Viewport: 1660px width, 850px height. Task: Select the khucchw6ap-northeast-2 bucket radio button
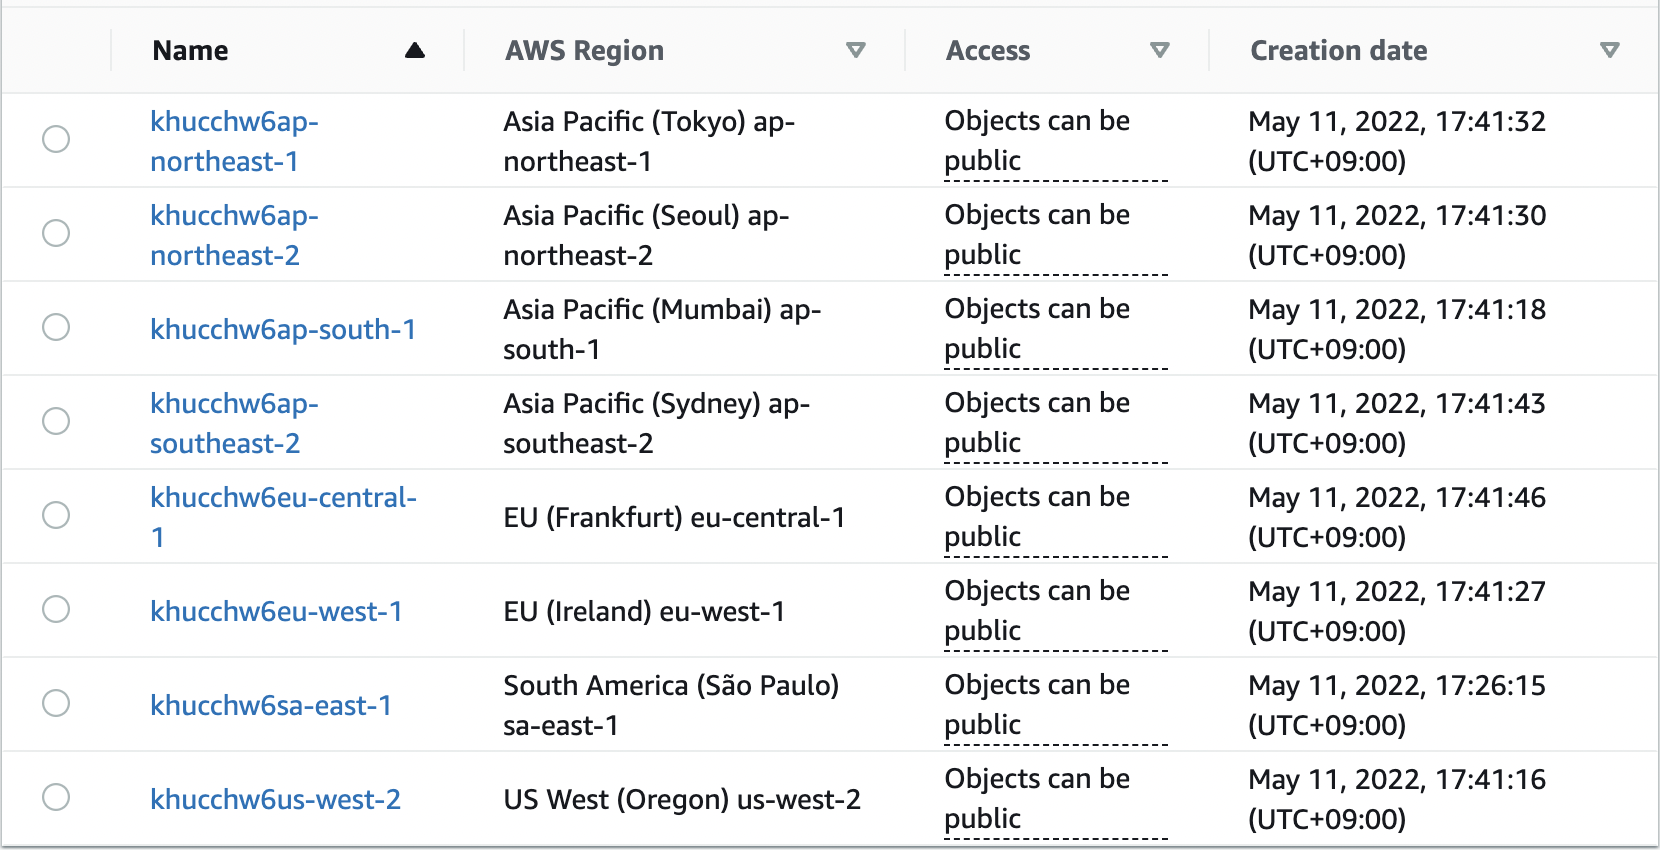(x=56, y=233)
